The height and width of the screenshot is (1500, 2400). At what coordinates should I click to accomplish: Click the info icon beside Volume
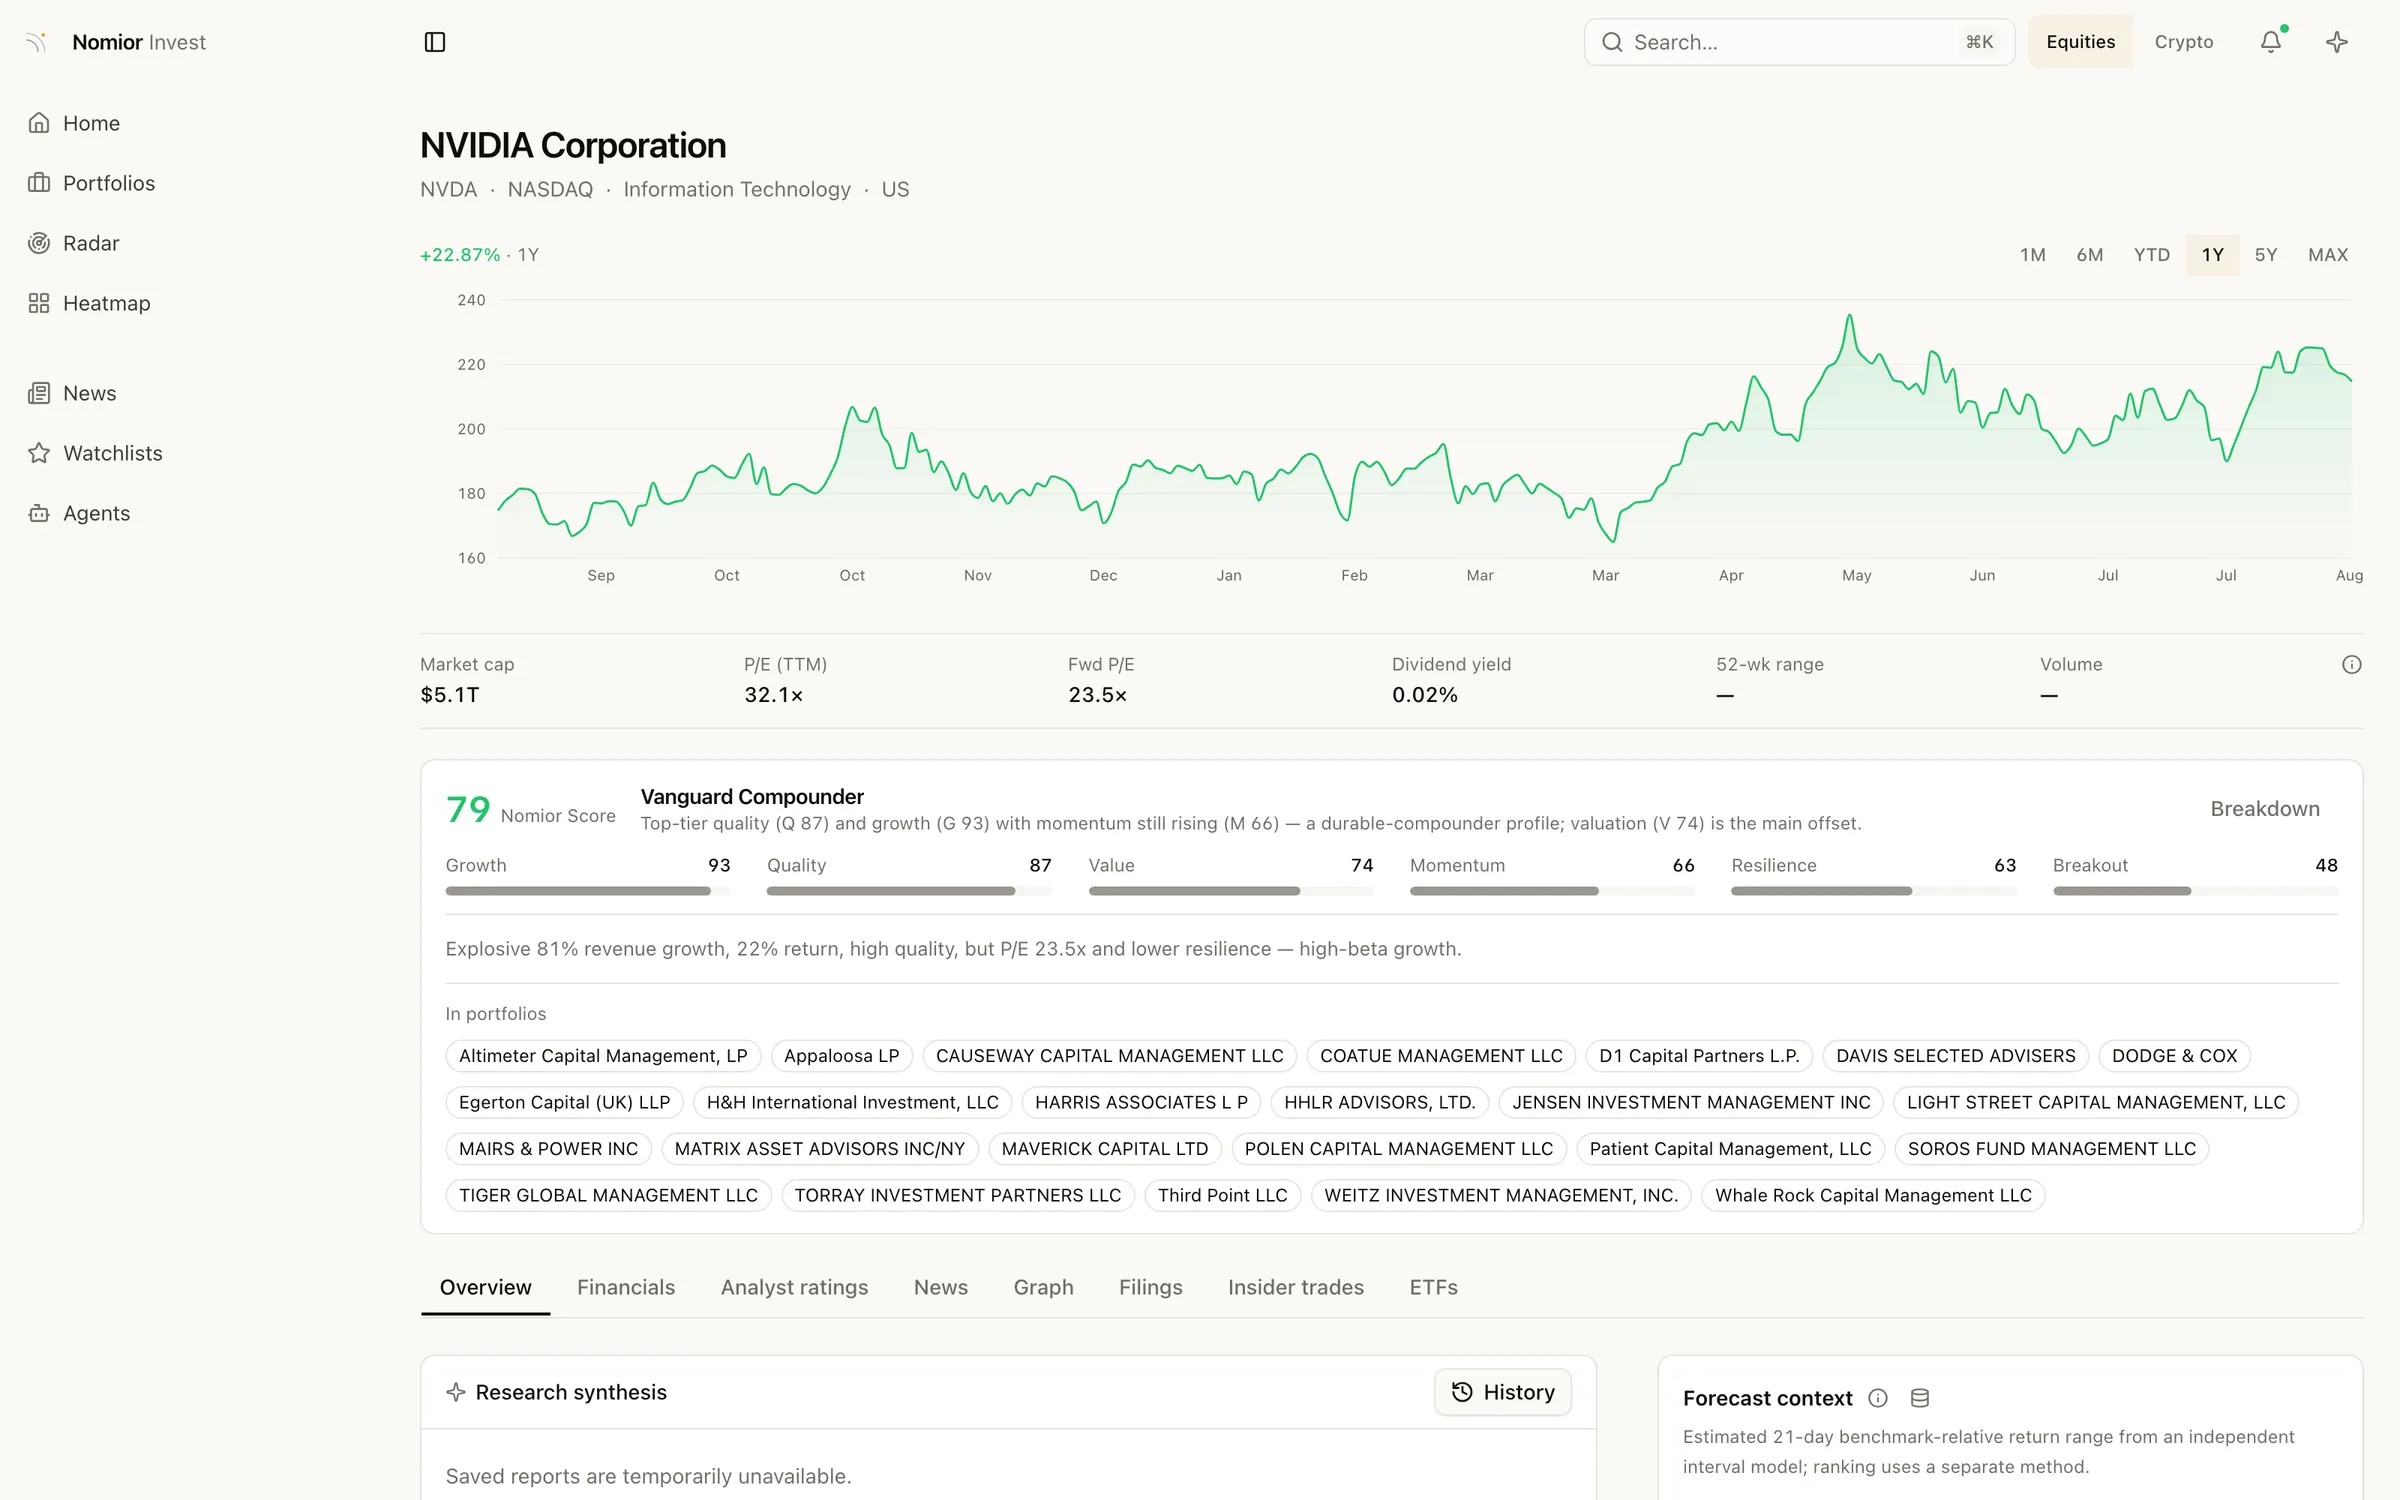(2352, 665)
